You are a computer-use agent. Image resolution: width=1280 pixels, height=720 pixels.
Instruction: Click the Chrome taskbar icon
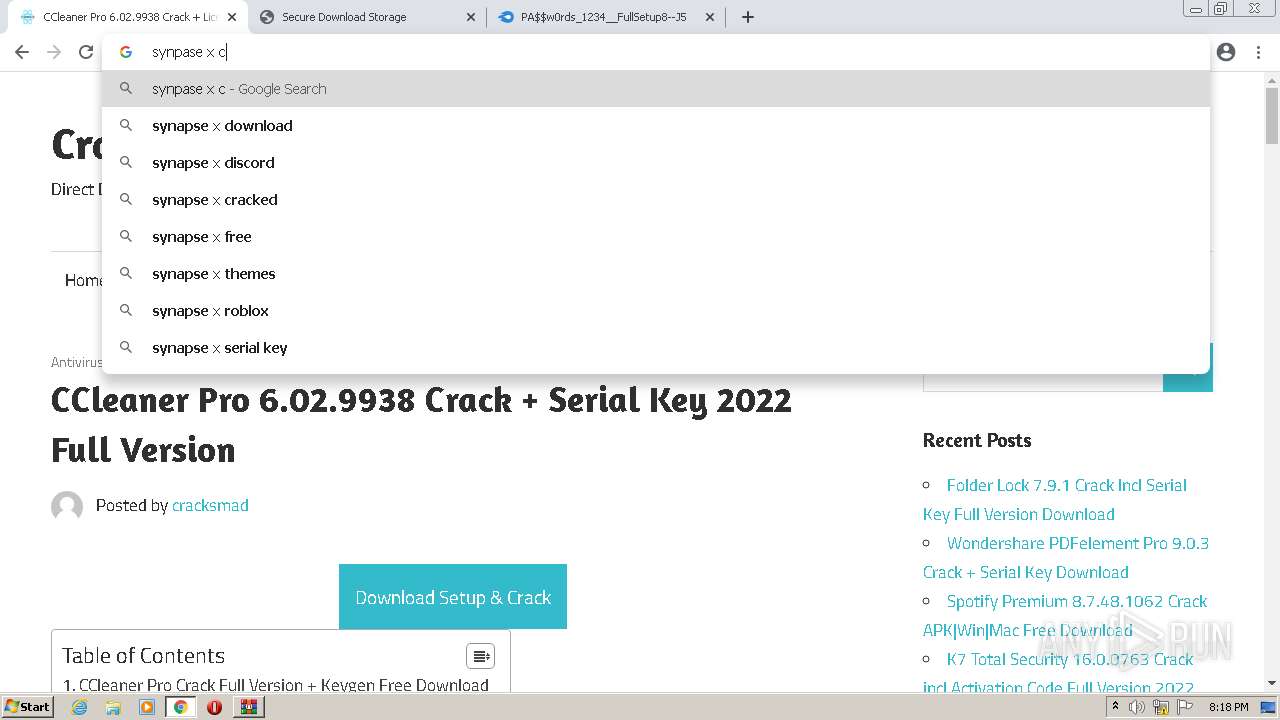pos(181,707)
